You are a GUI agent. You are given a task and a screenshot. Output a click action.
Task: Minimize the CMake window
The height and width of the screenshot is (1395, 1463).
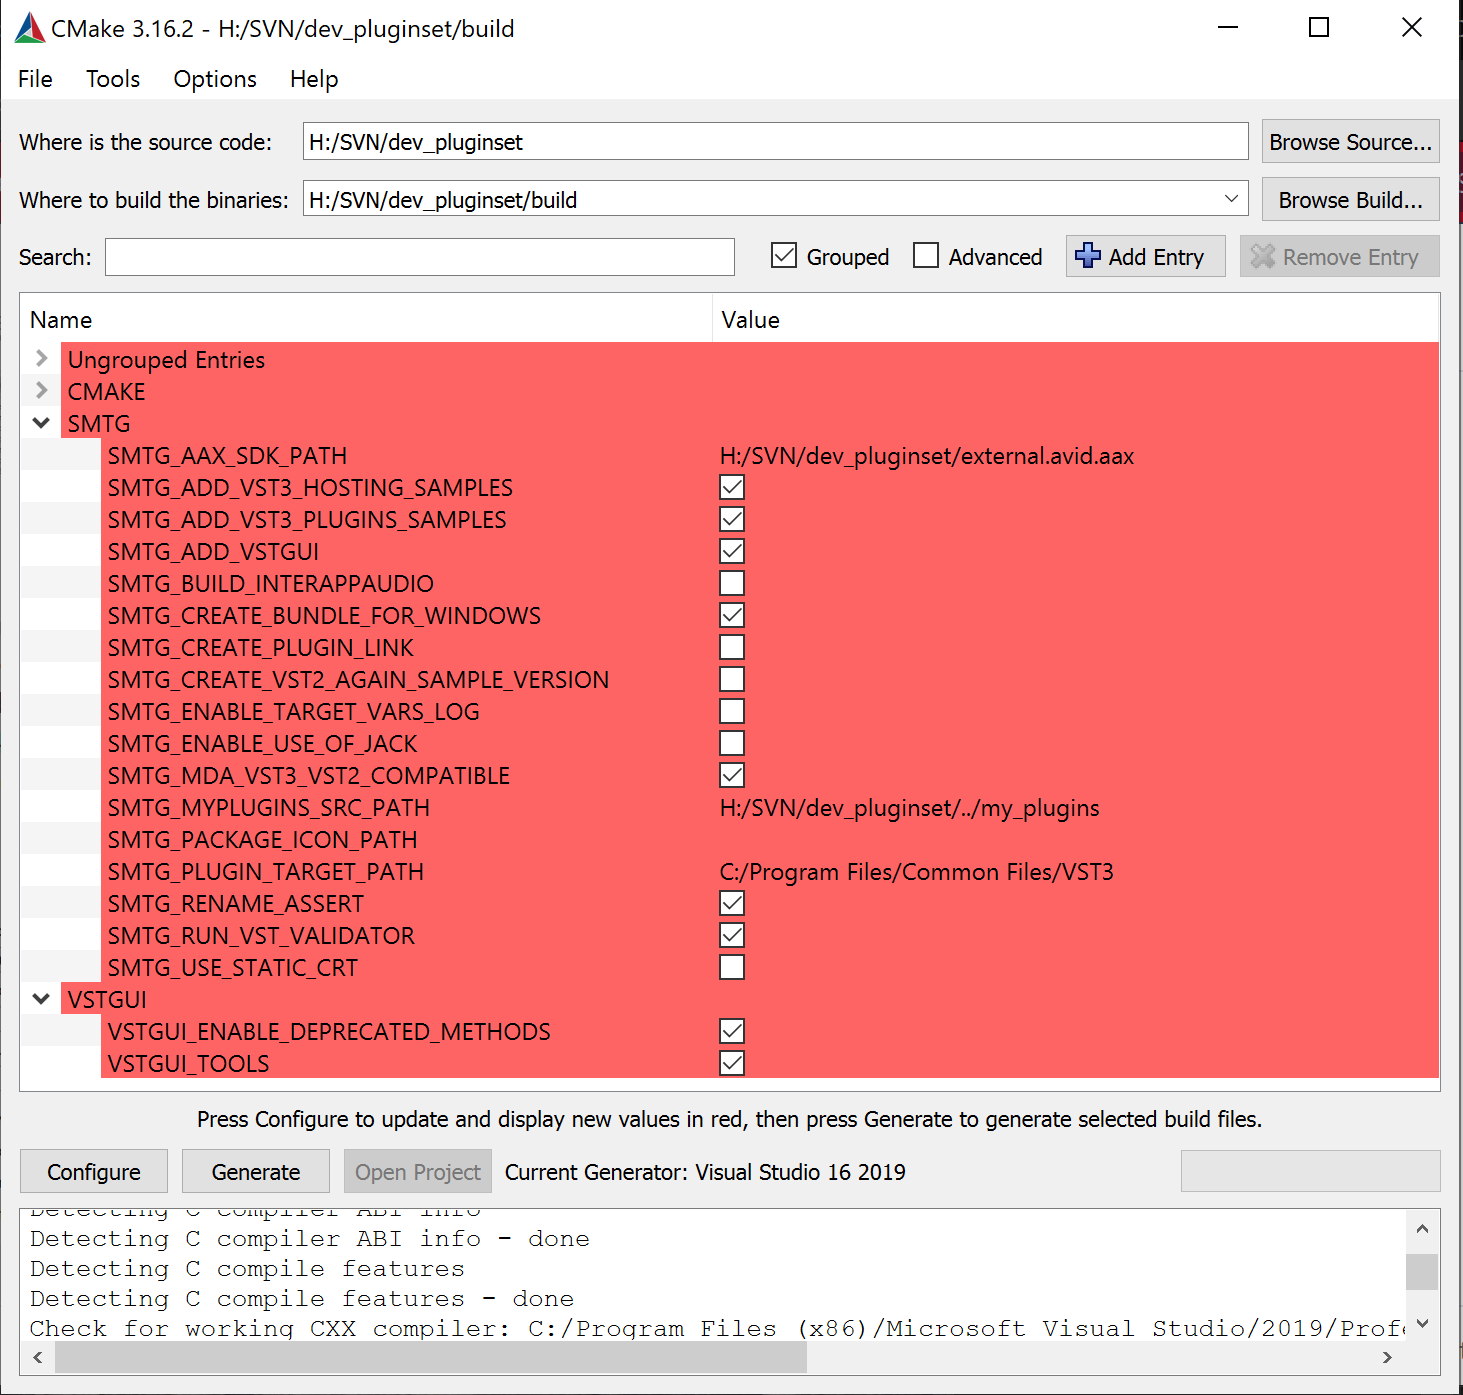pos(1228,28)
